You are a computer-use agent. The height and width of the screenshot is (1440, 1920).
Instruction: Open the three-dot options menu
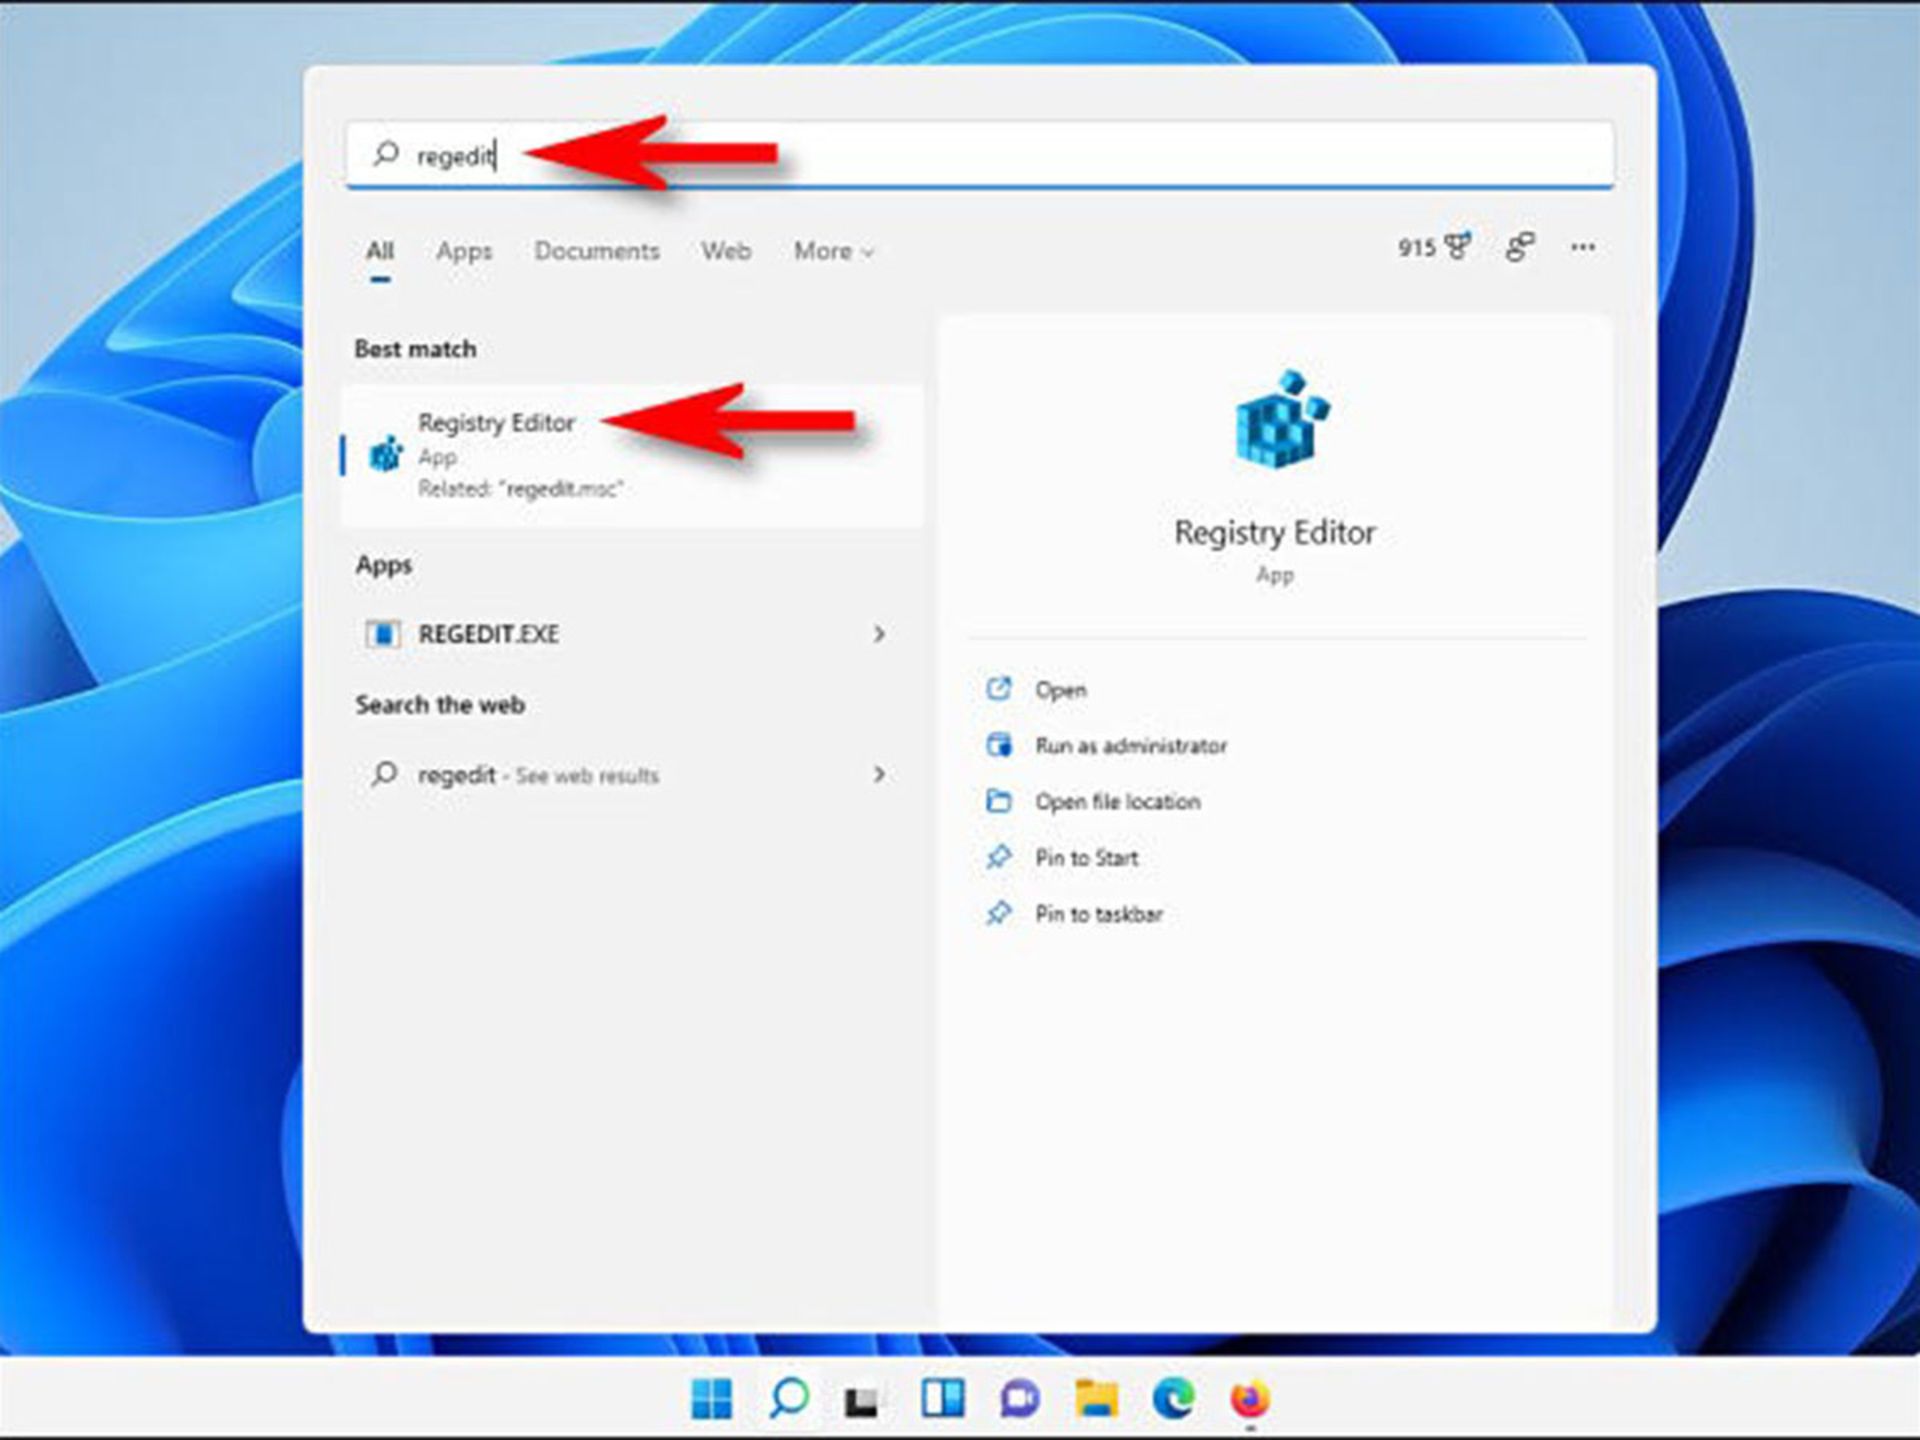pyautogui.click(x=1583, y=247)
